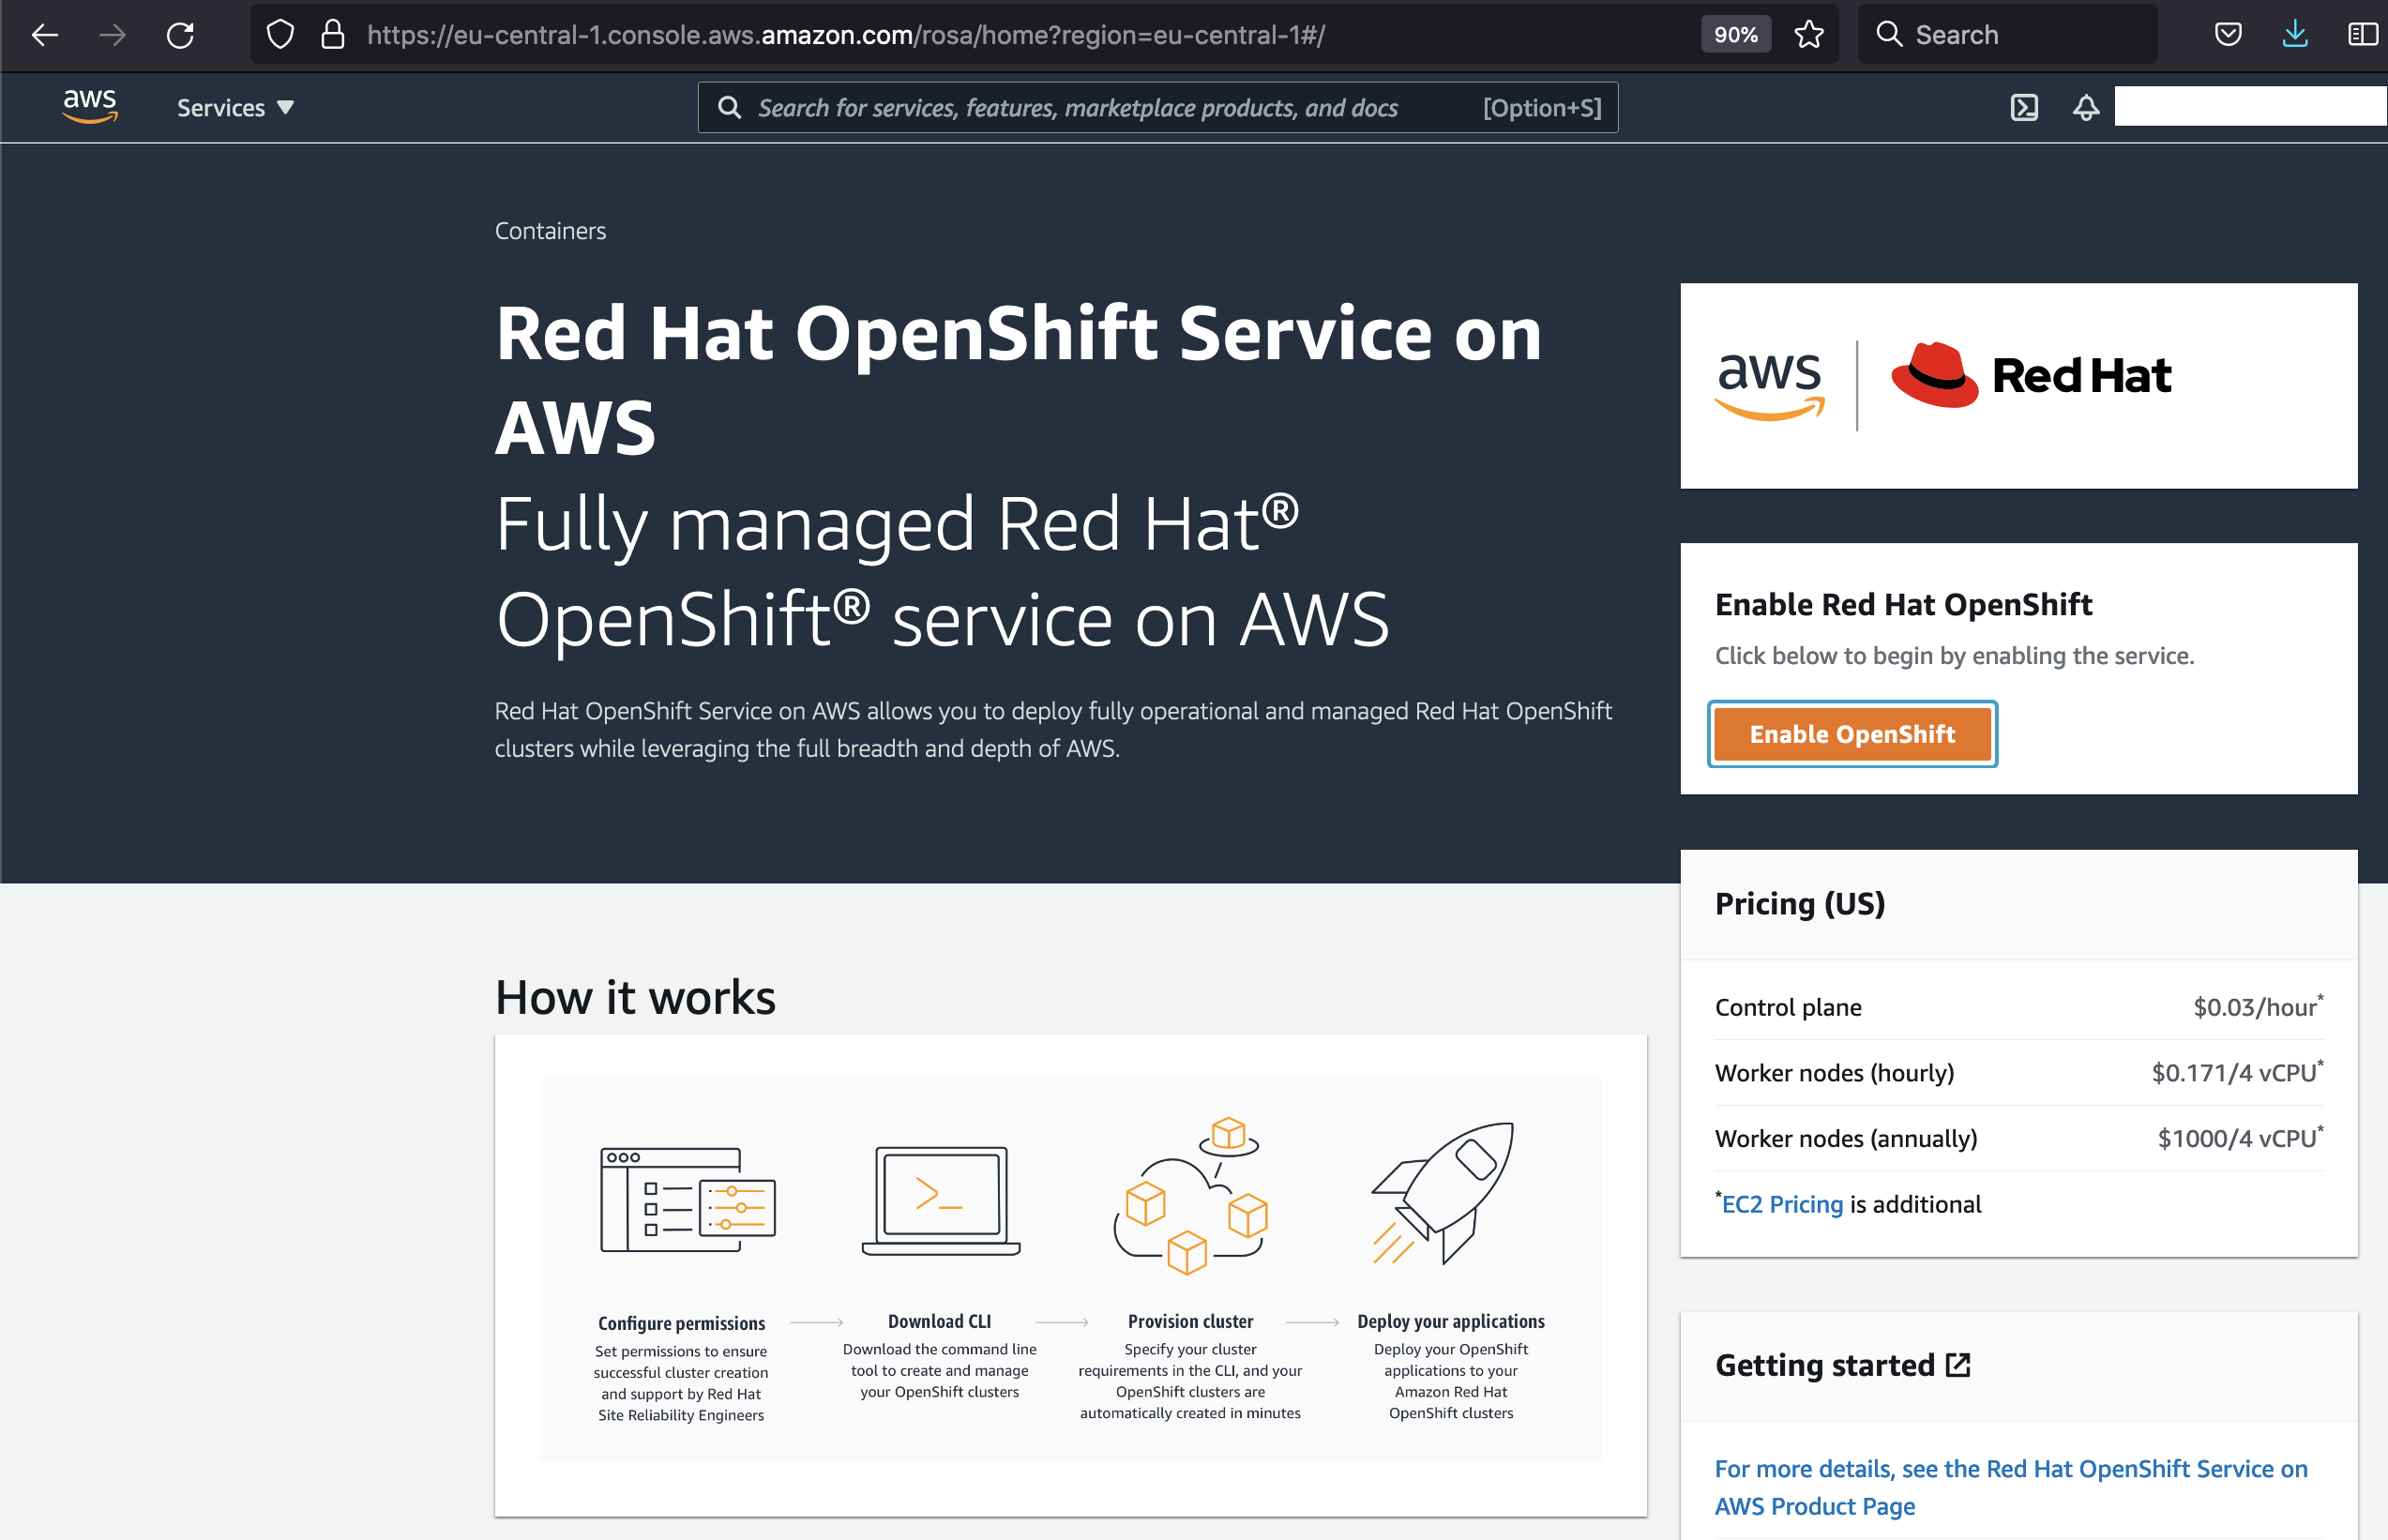Click the Services dropdown menu
Viewport: 2388px width, 1540px height.
(x=235, y=108)
